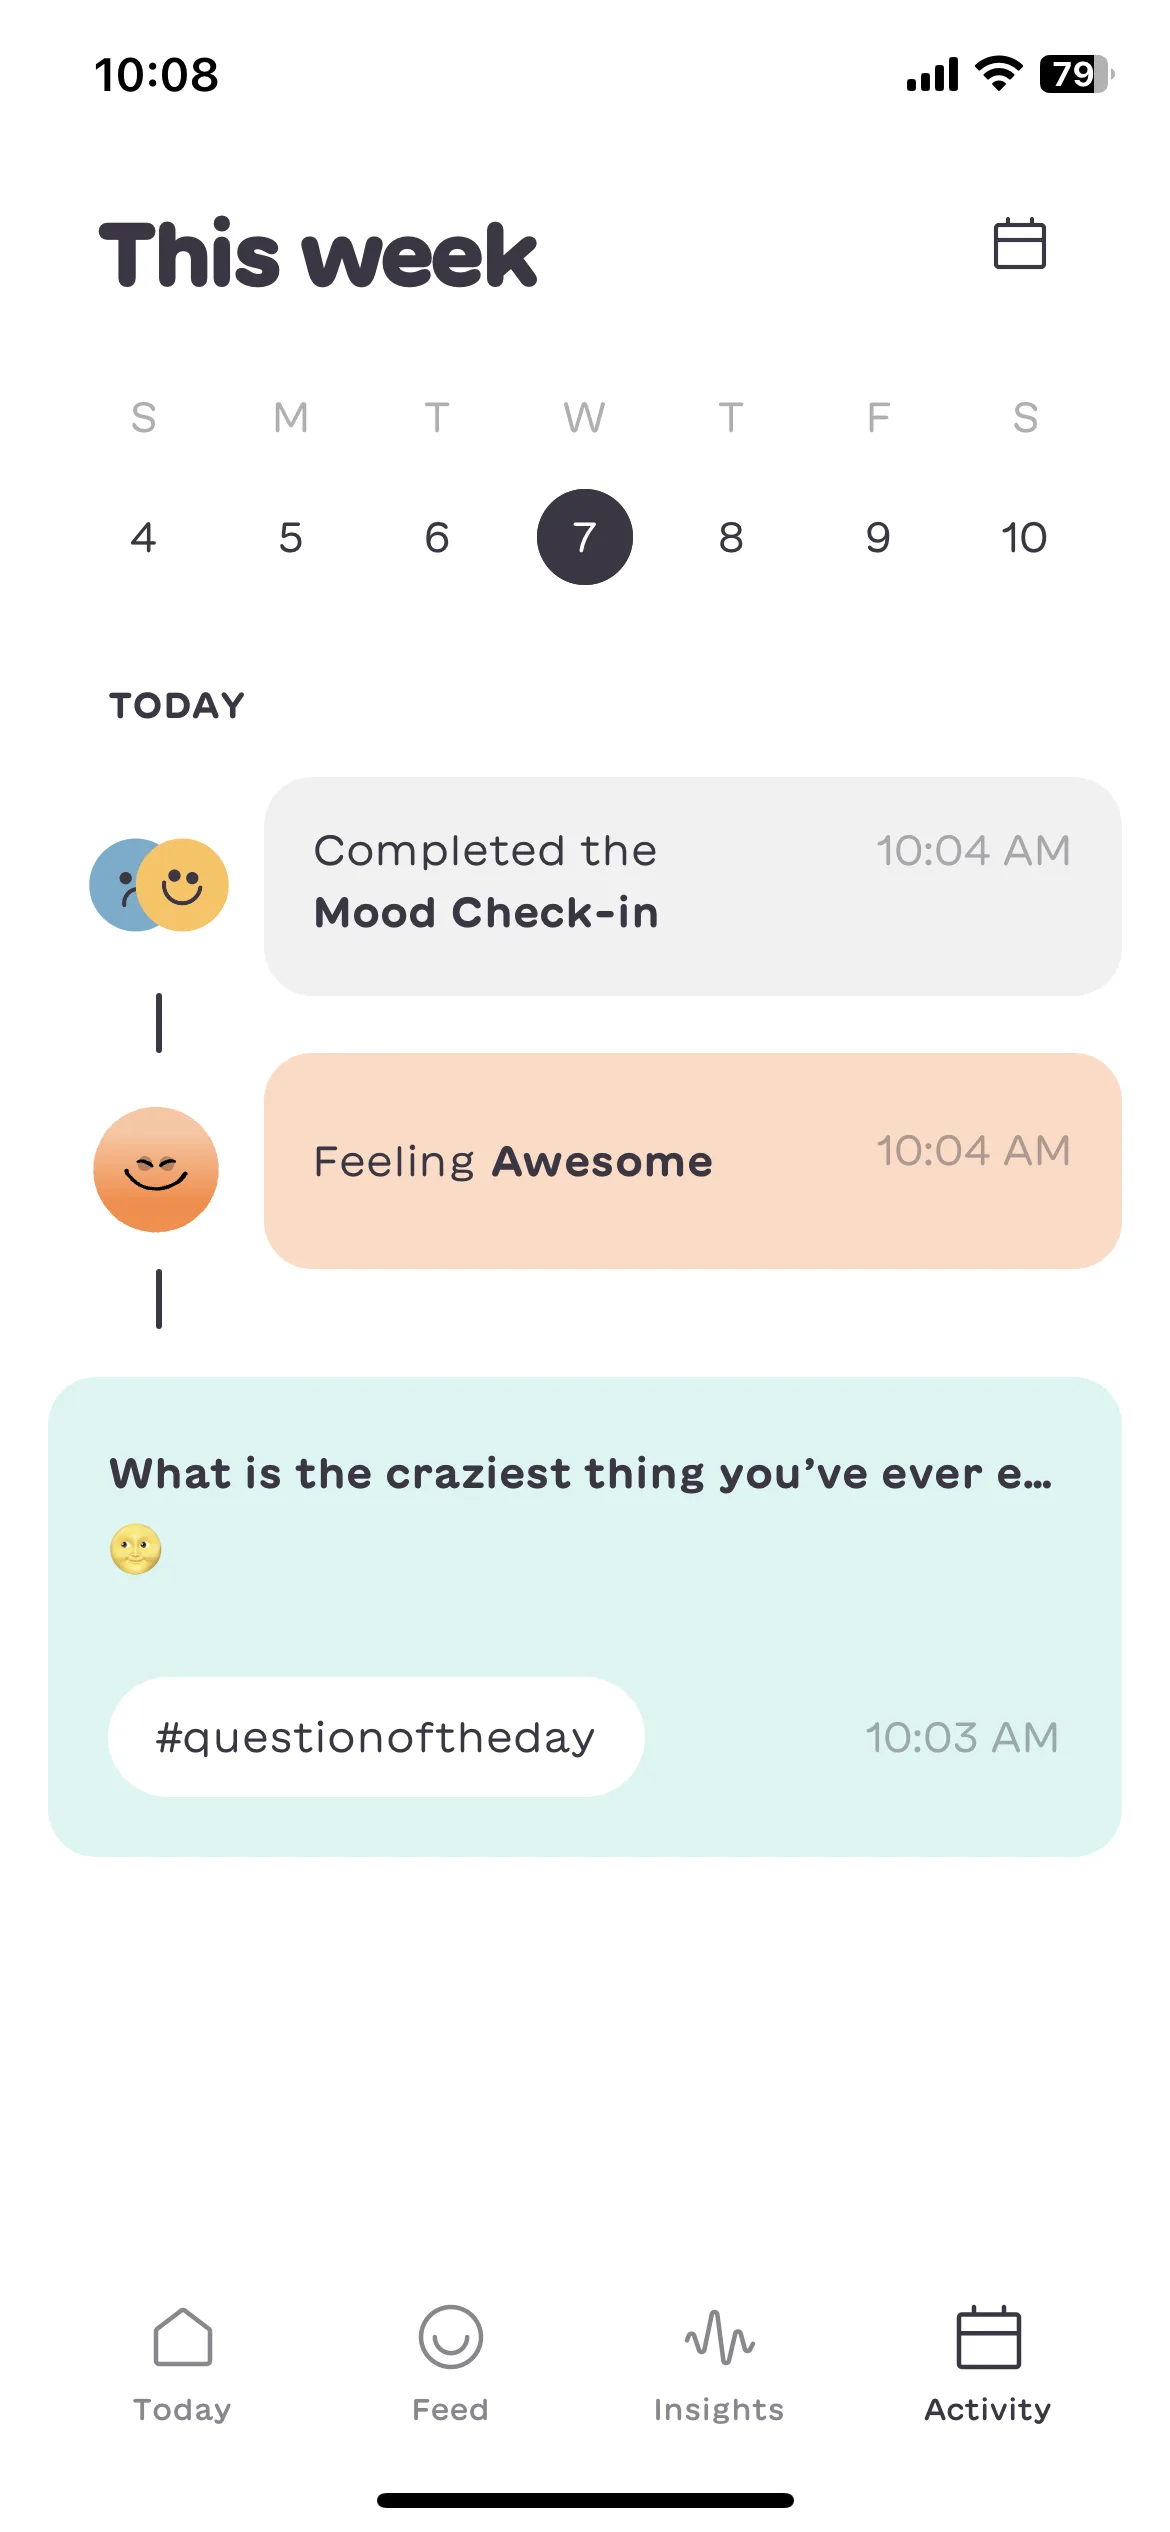The width and height of the screenshot is (1170, 2532).
Task: Choose date 6 in week strip
Action: [x=437, y=537]
